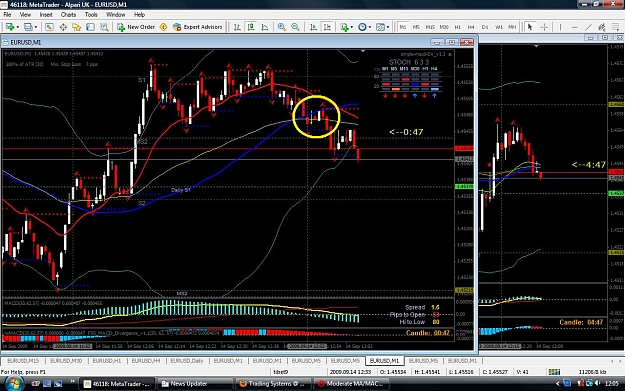Open the Tools menu
625x391 pixels.
[91, 15]
